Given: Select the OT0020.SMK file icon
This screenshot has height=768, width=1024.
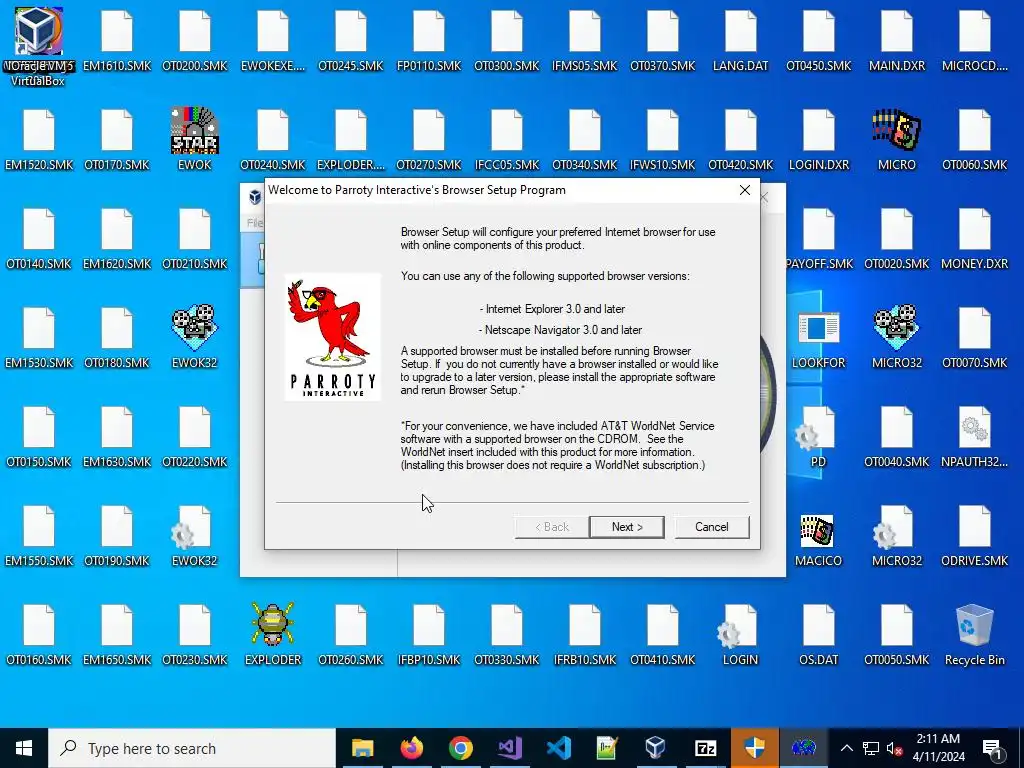Looking at the screenshot, I should tap(897, 238).
